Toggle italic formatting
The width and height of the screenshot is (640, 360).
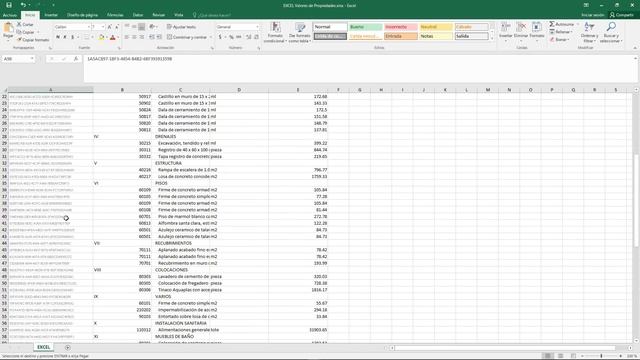(65, 37)
